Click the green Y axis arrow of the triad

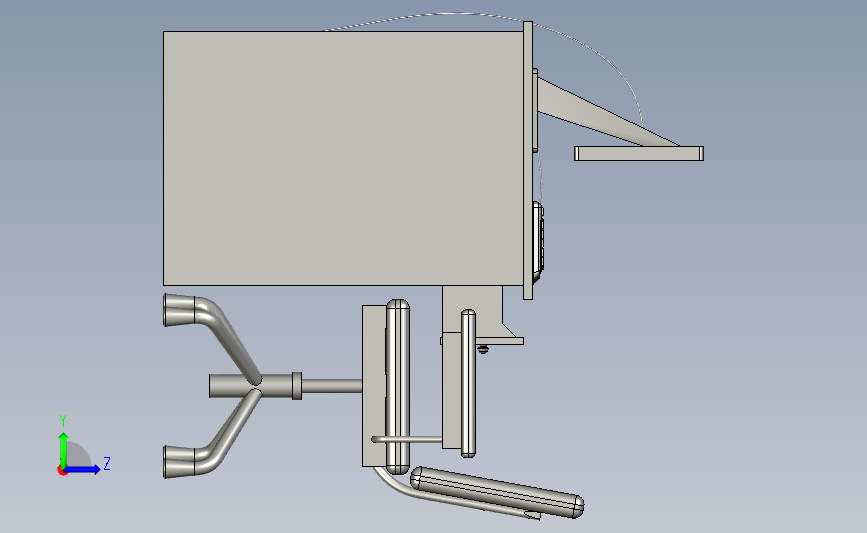[x=63, y=449]
